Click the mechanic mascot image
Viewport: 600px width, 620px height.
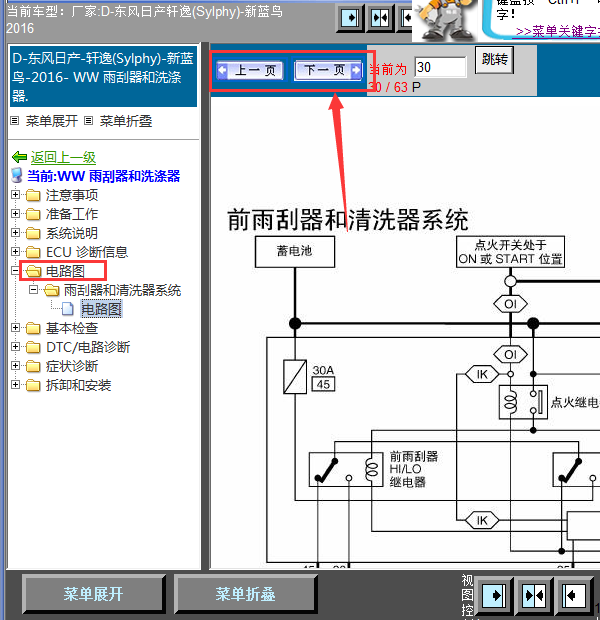[x=445, y=20]
